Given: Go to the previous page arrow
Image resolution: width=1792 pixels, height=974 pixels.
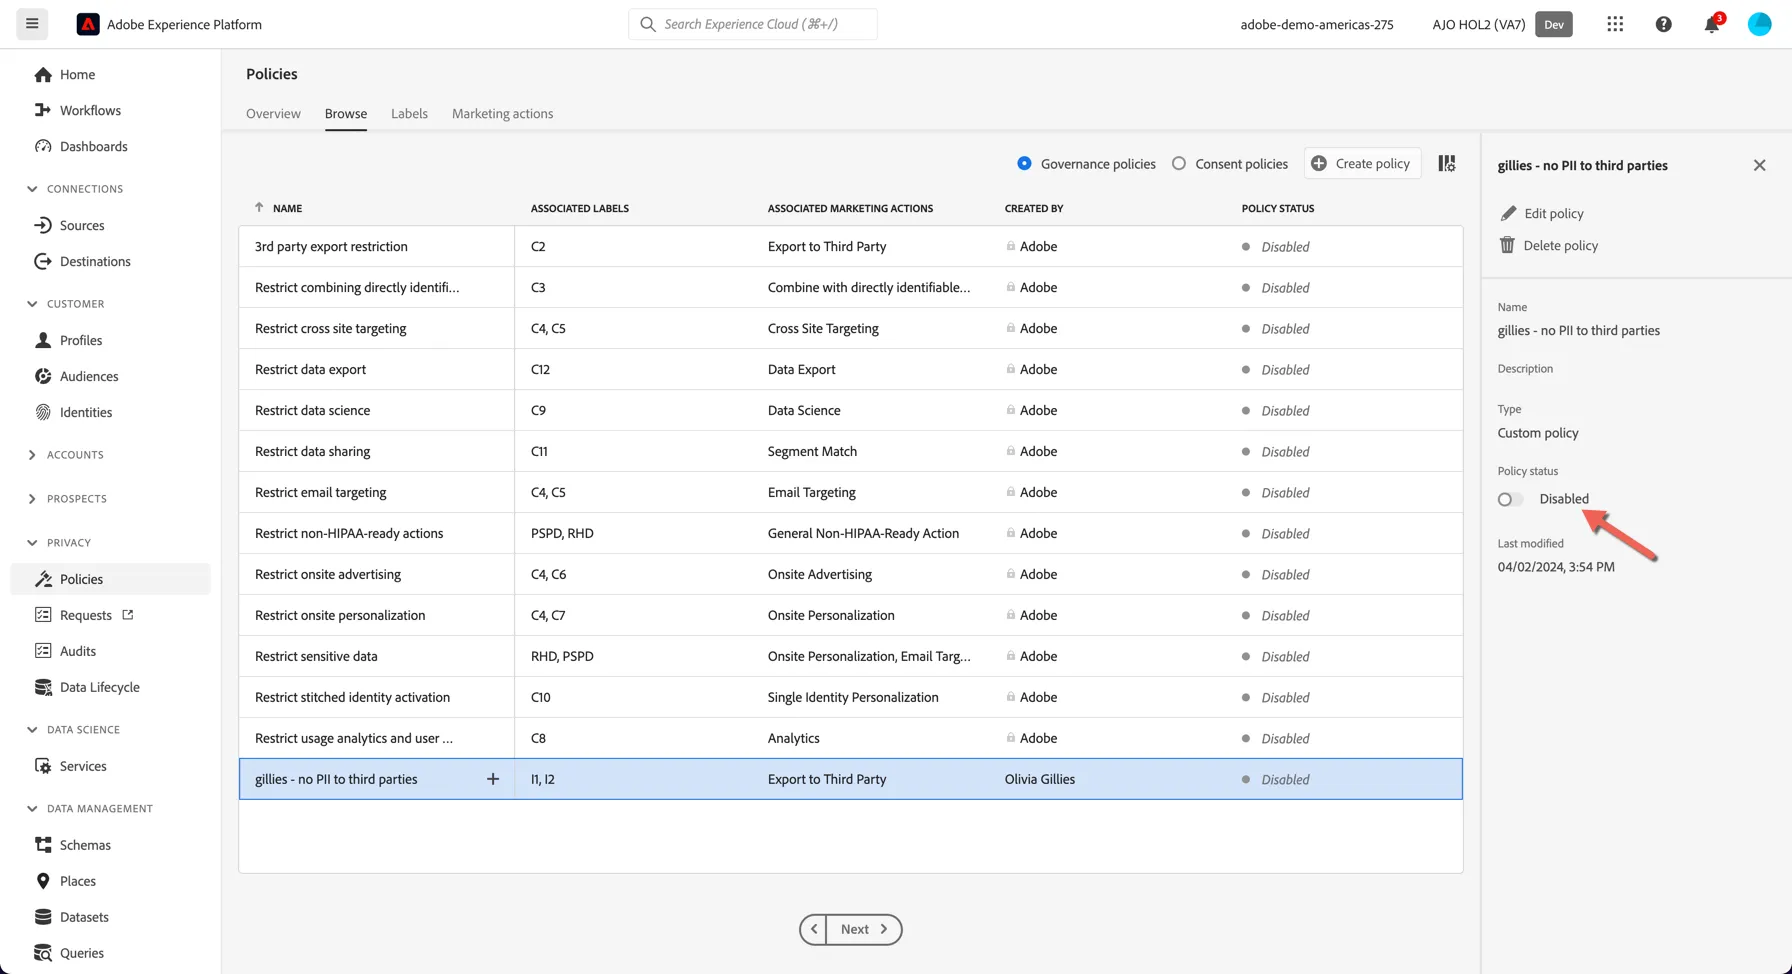Looking at the screenshot, I should click(814, 929).
